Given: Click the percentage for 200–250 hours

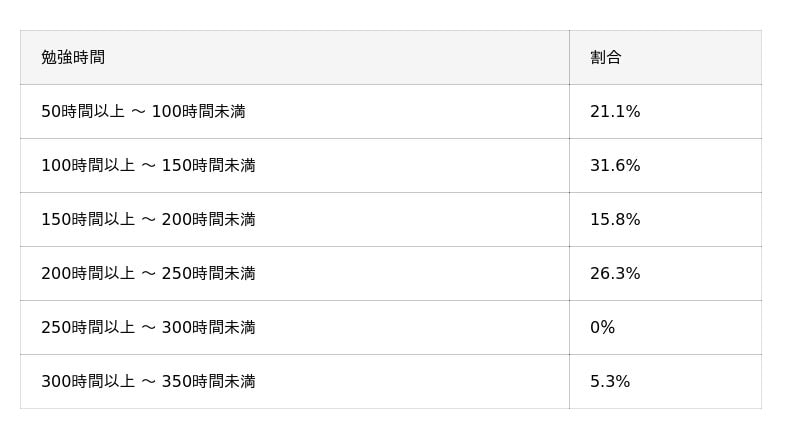Looking at the screenshot, I should [615, 274].
